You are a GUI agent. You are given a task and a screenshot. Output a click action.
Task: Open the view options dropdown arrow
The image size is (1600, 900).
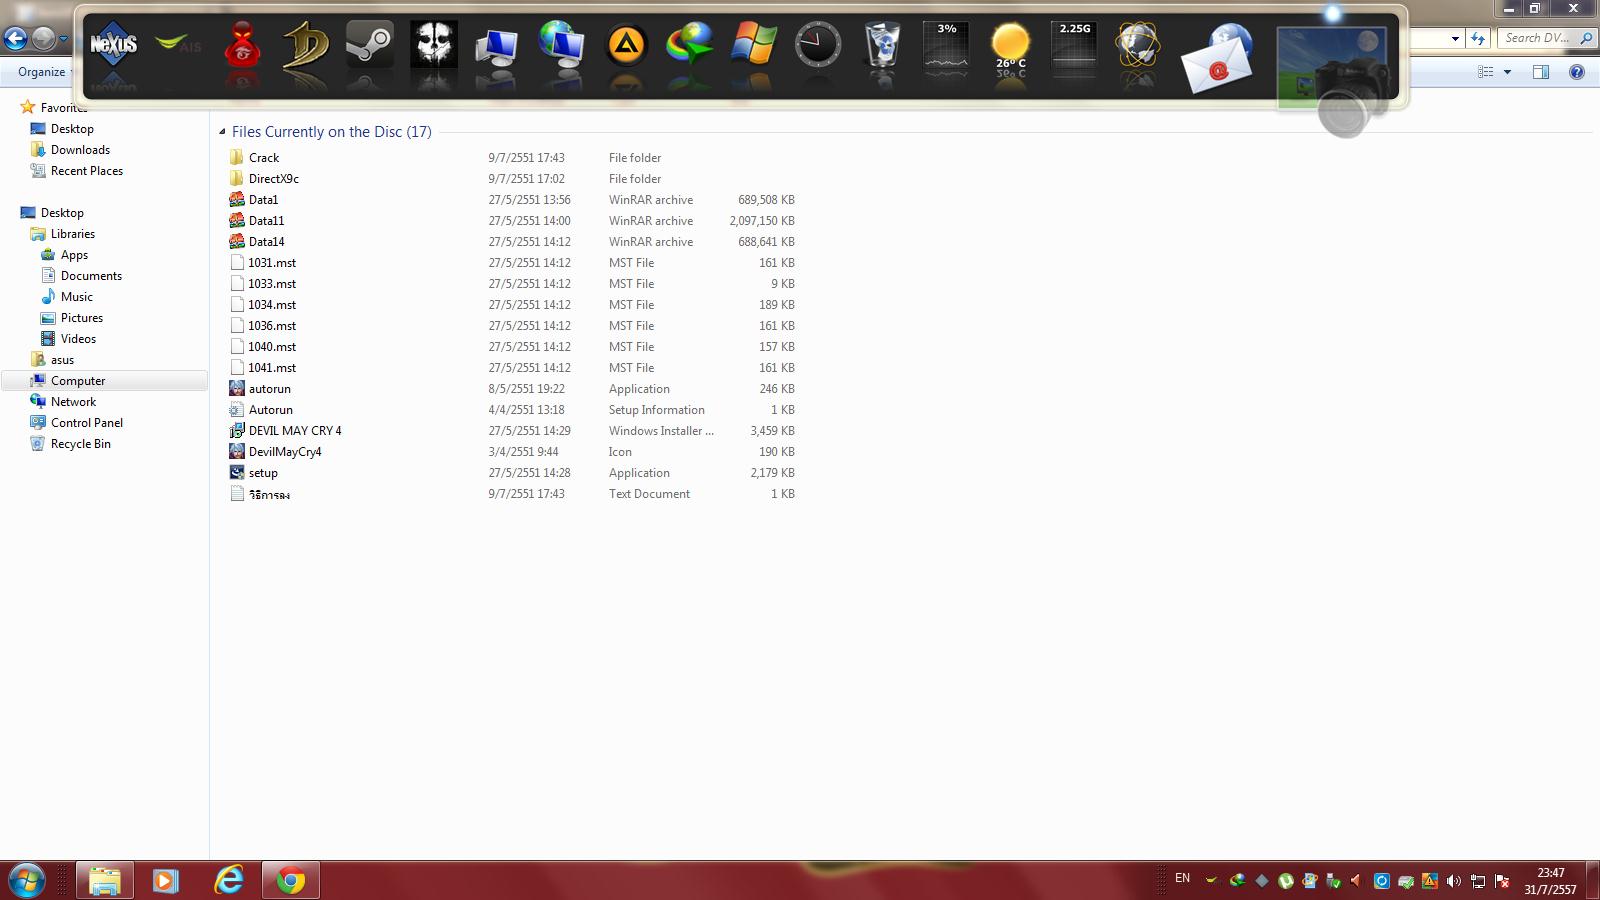tap(1507, 72)
